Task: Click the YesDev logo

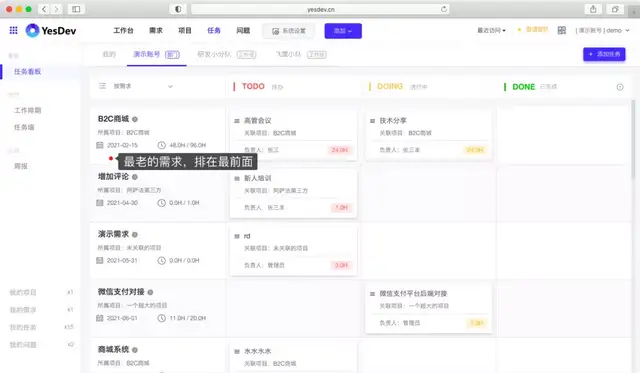Action: (x=51, y=31)
